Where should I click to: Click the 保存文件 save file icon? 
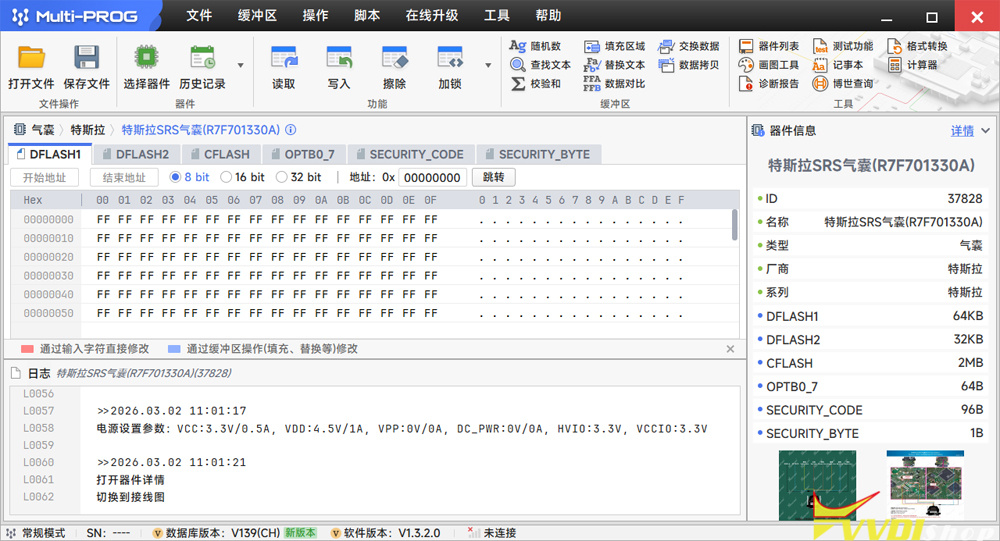click(x=87, y=59)
